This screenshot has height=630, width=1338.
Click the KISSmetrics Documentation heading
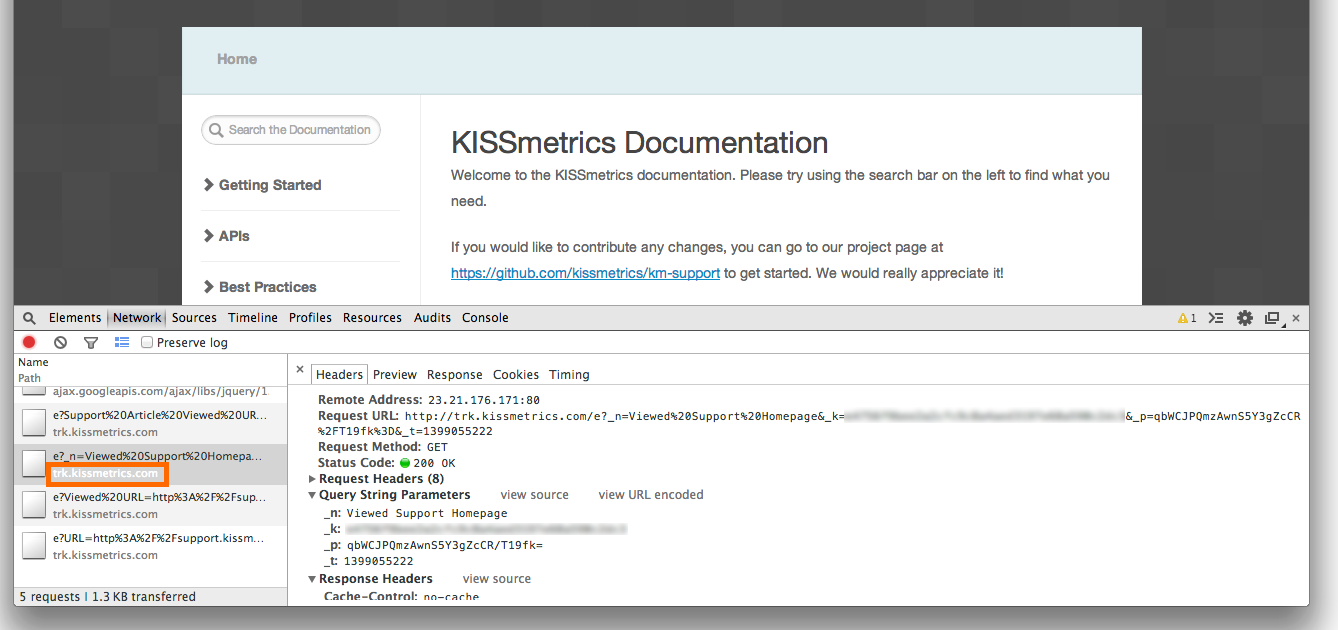[x=640, y=143]
